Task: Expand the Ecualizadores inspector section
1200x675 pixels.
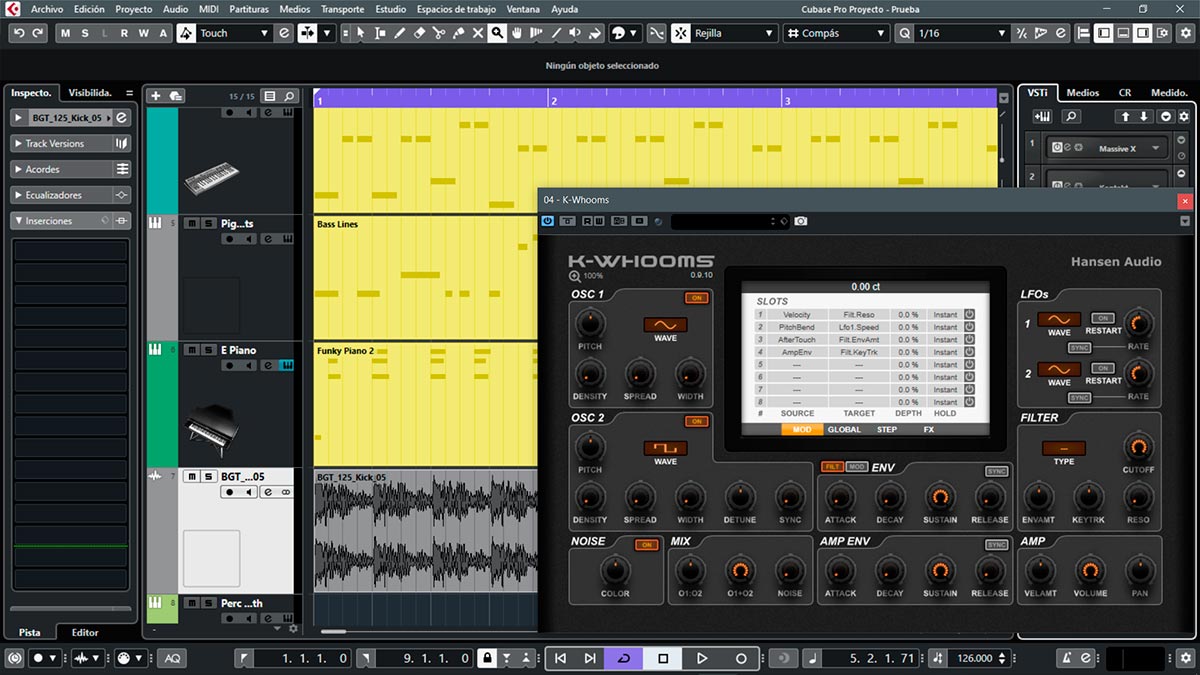Action: point(71,195)
